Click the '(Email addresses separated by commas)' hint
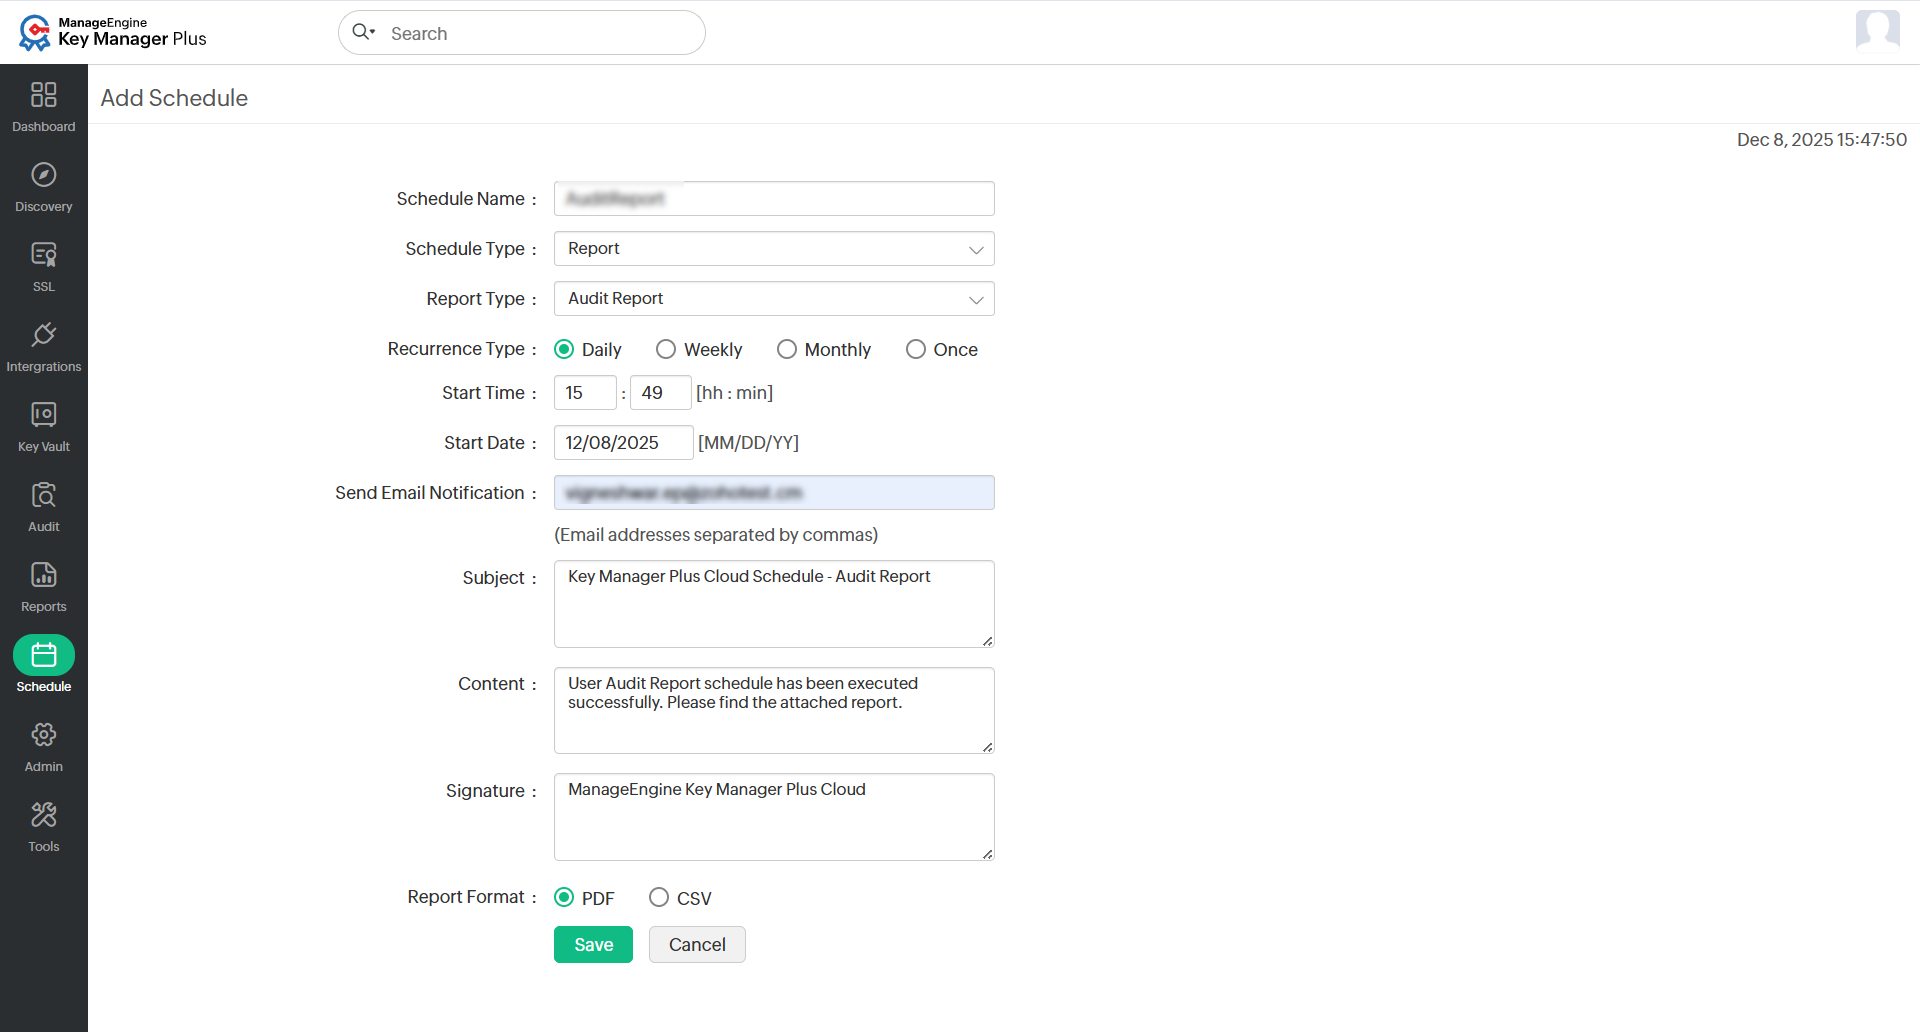 click(716, 535)
